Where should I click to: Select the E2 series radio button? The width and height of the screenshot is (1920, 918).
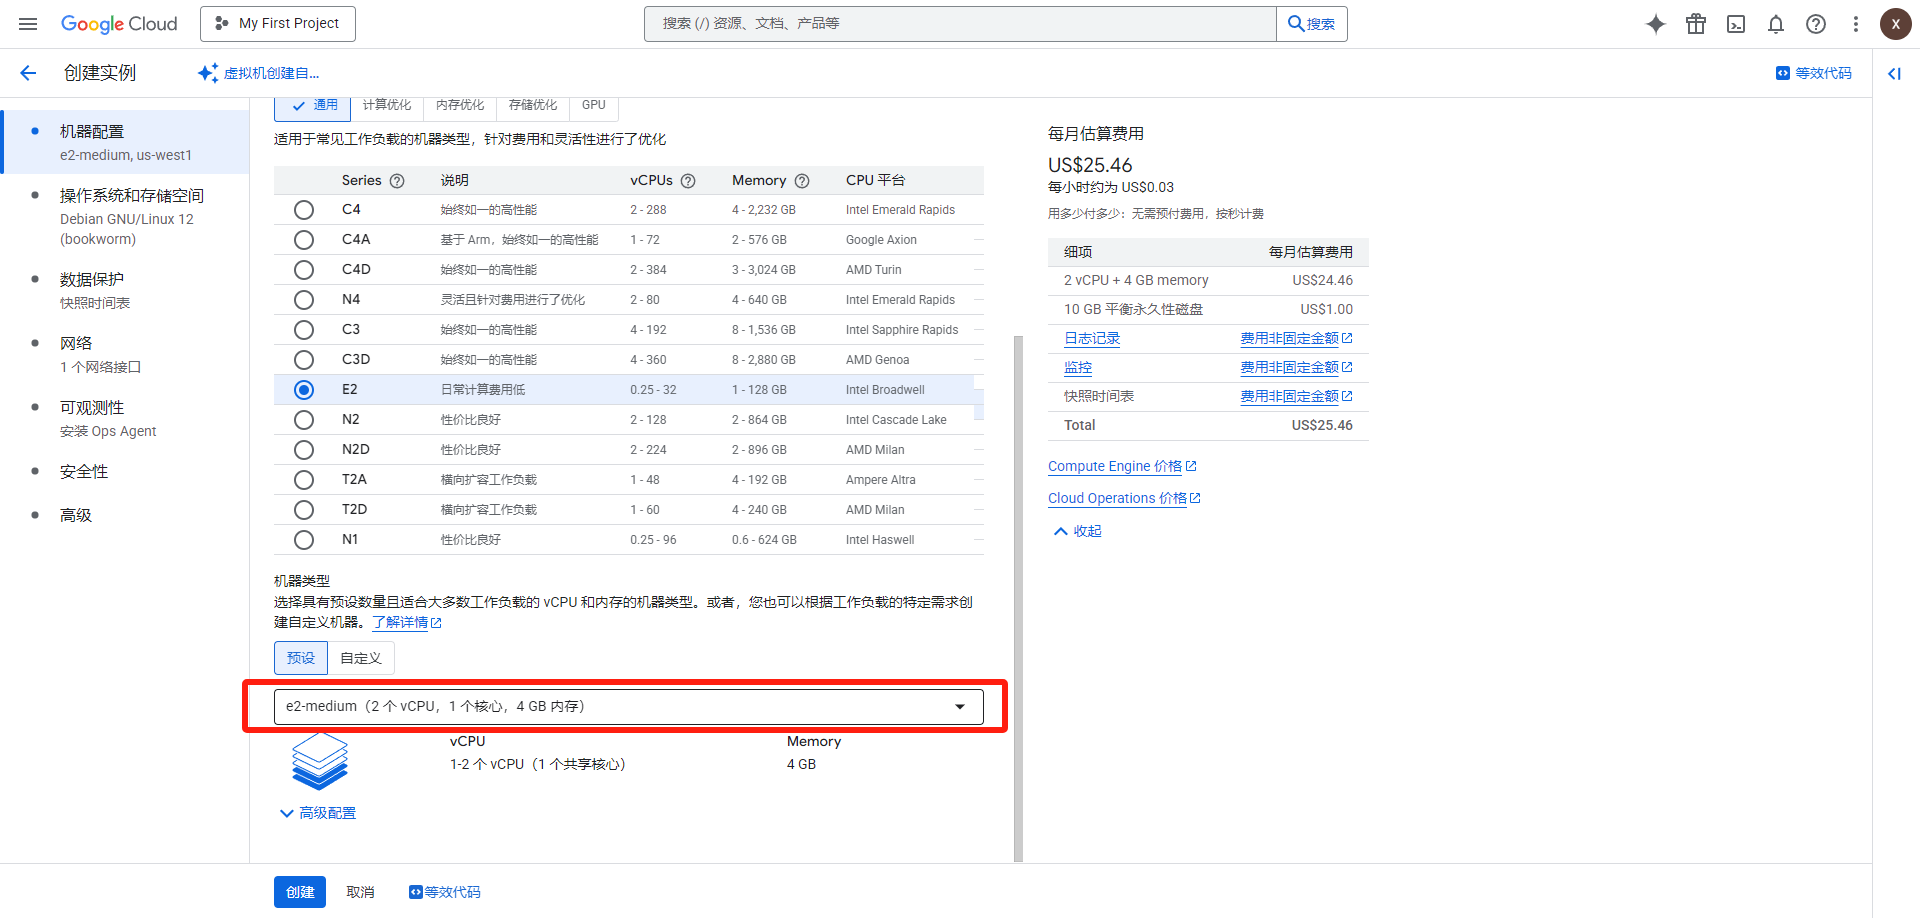(304, 390)
